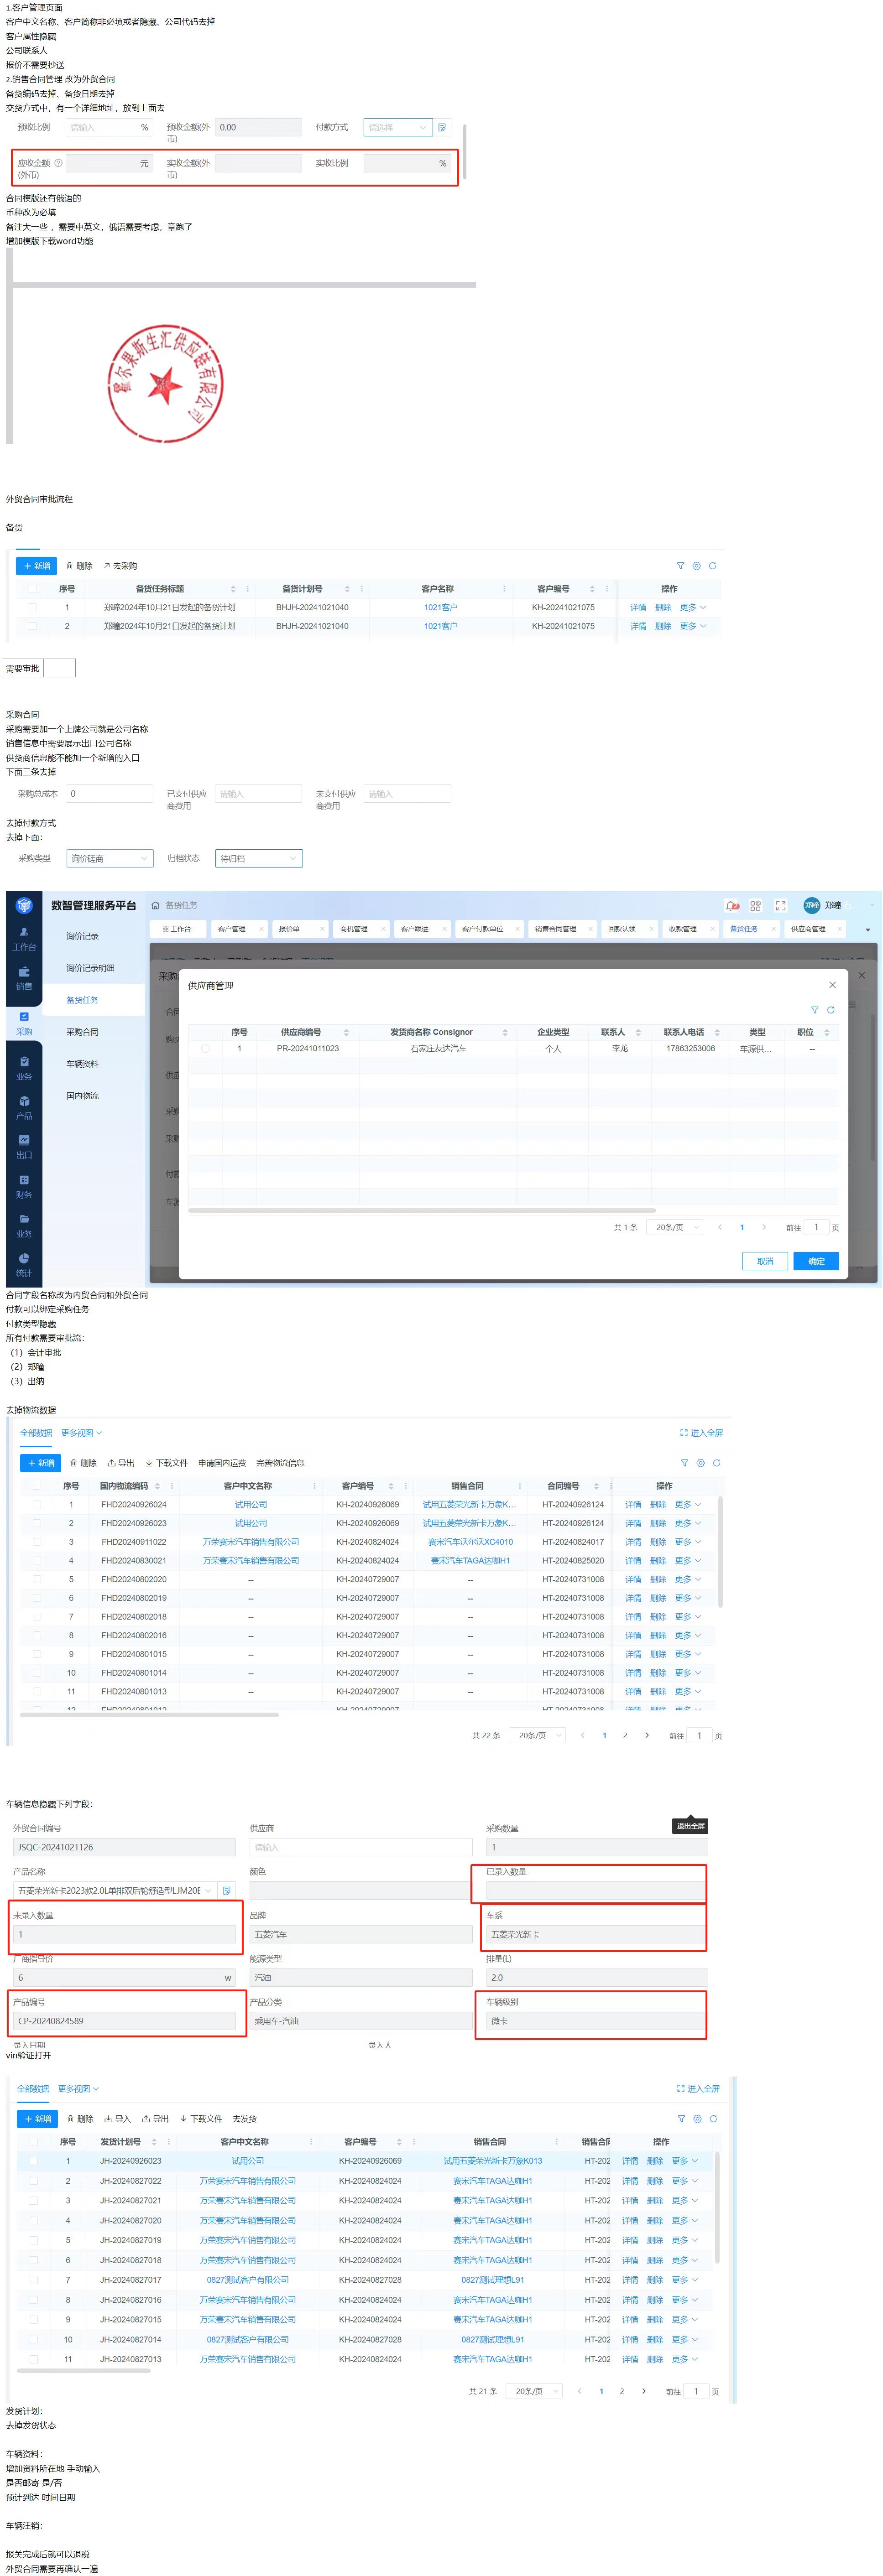Tick checkbox for row JH-20240926023
Image resolution: width=883 pixels, height=2576 pixels.
tap(34, 2161)
